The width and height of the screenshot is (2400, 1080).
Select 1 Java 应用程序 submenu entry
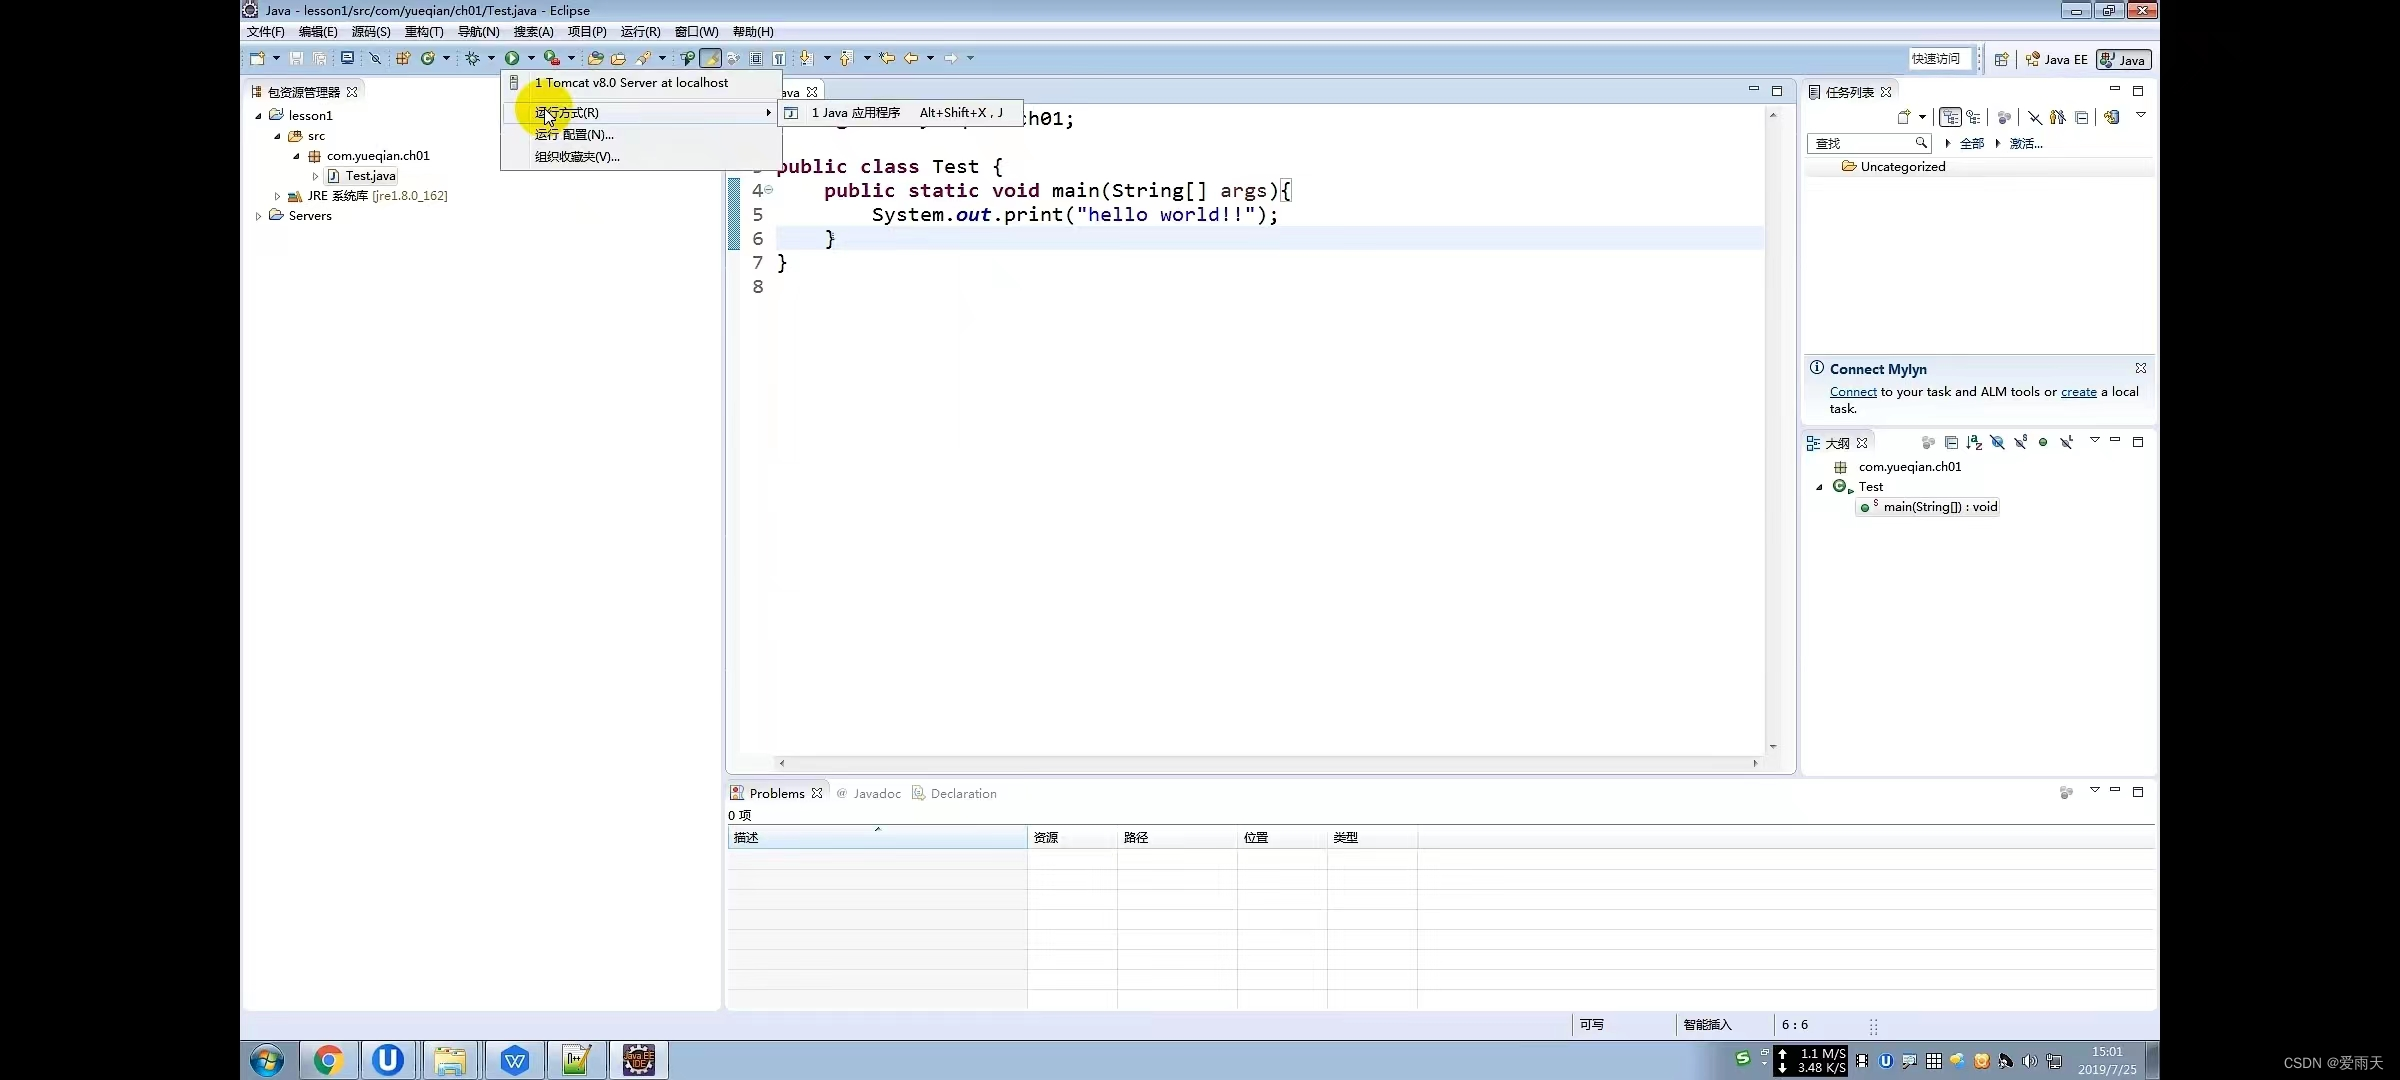pyautogui.click(x=856, y=113)
